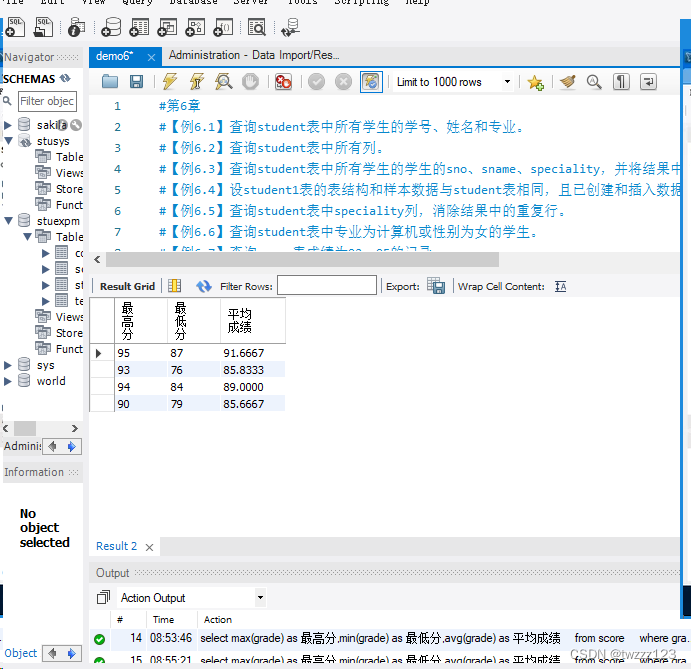Select result cell 85.8333
The image size is (691, 669).
[253, 370]
